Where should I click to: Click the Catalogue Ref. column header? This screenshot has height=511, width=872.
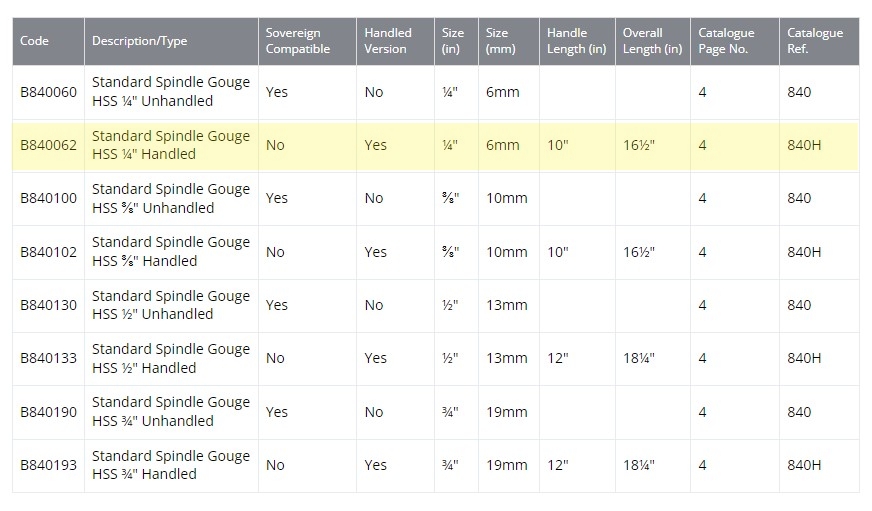click(x=814, y=41)
